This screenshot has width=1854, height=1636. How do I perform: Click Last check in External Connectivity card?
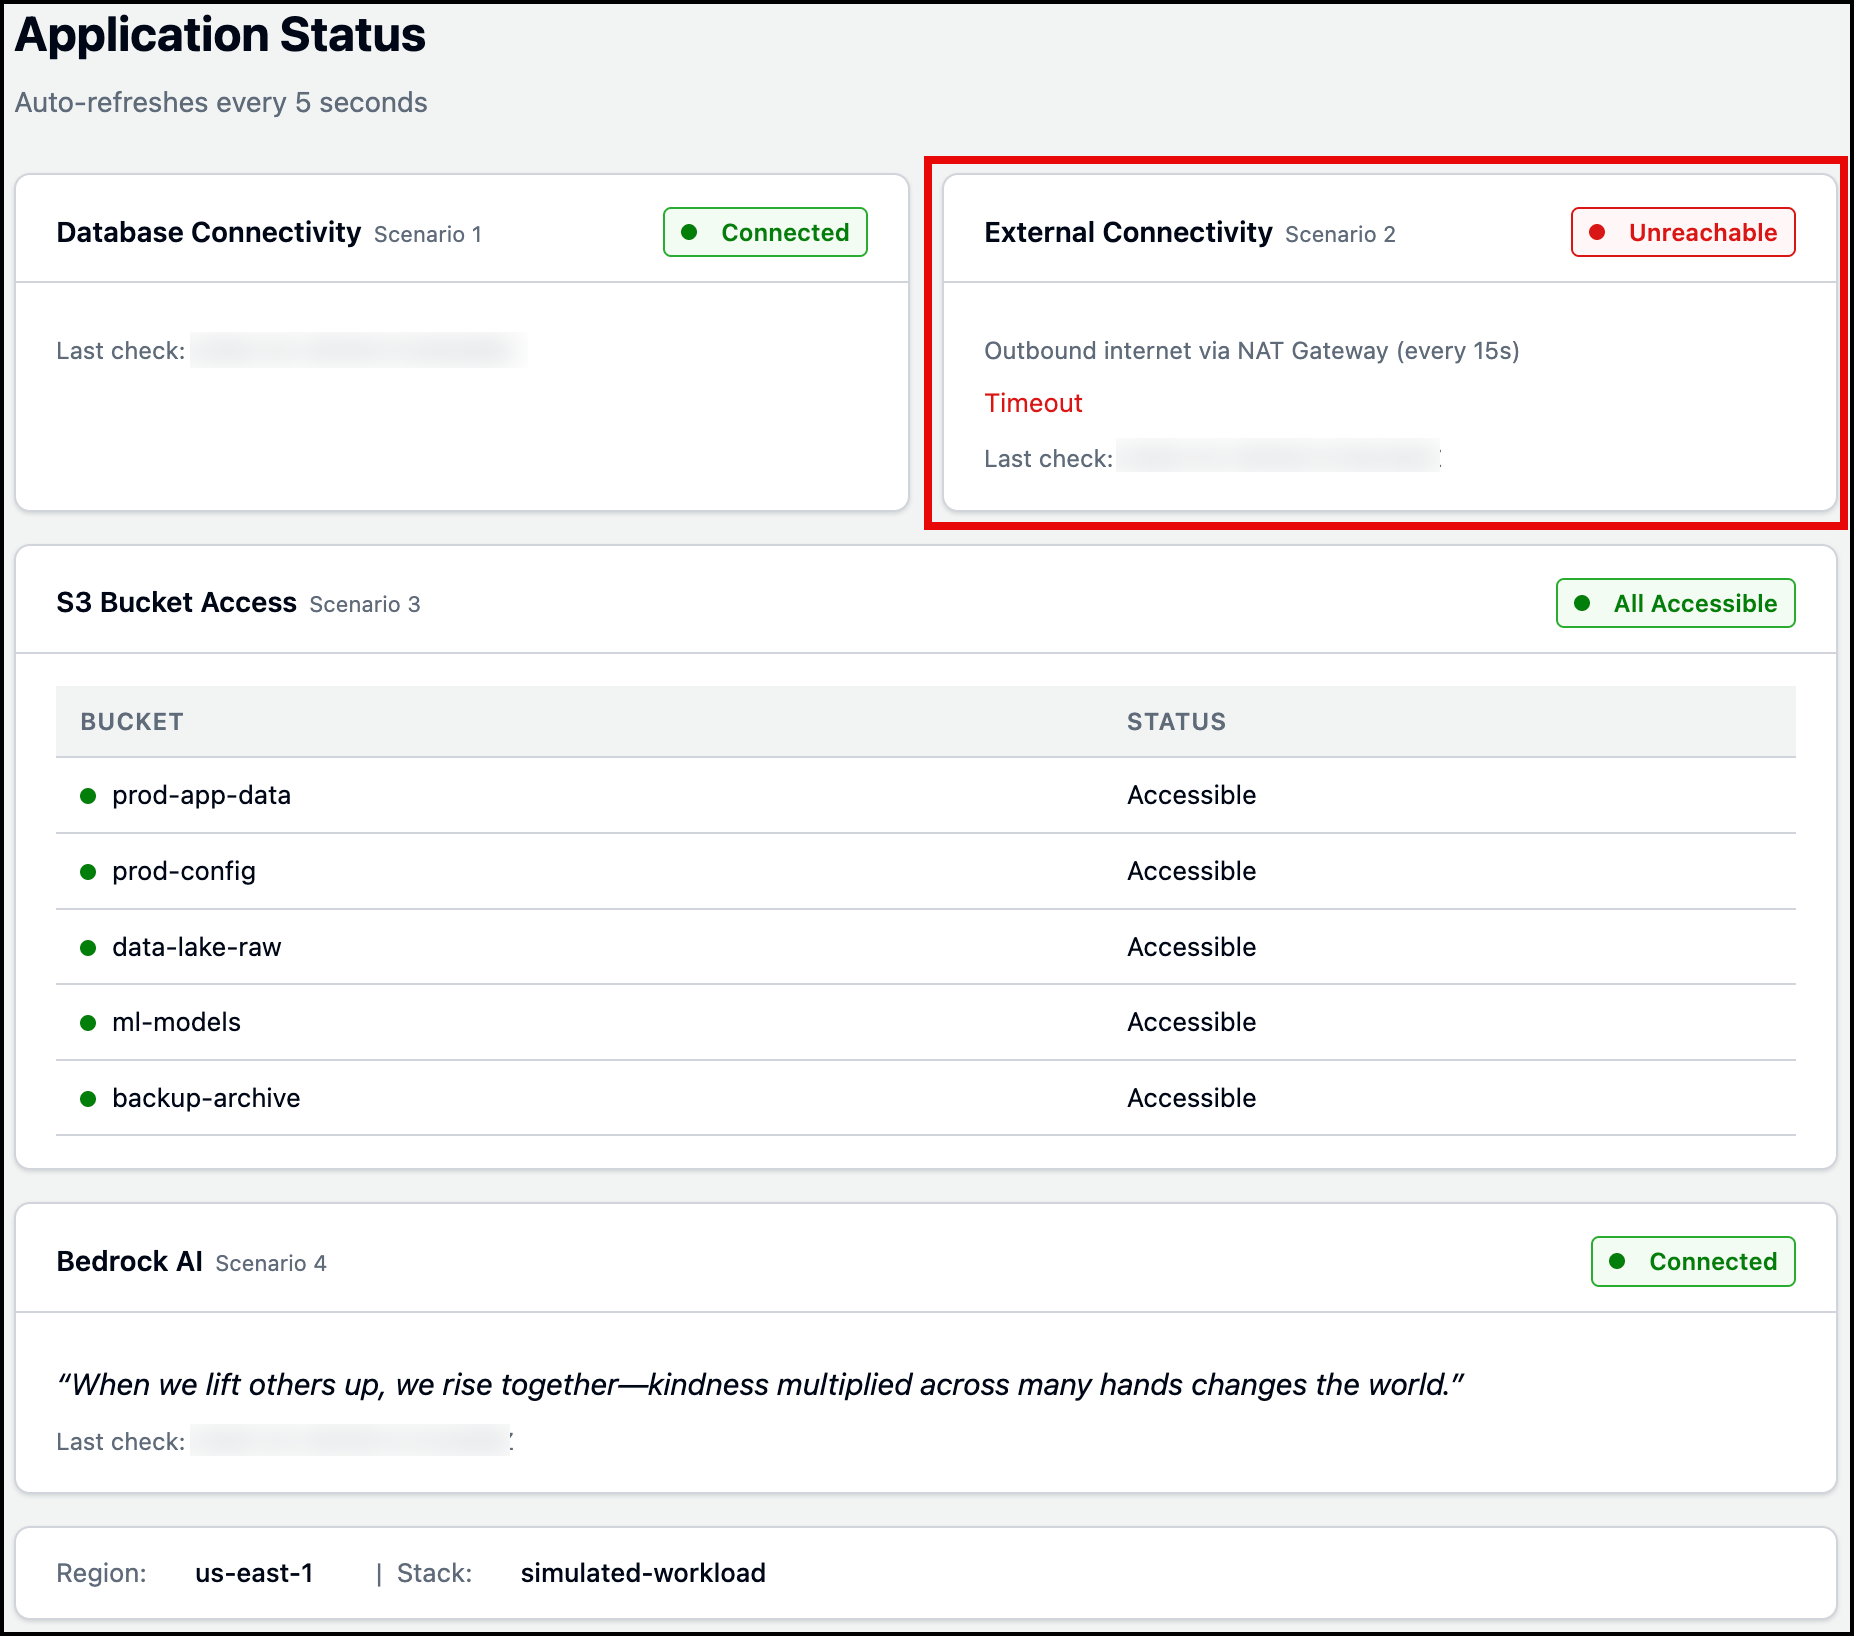[1048, 459]
